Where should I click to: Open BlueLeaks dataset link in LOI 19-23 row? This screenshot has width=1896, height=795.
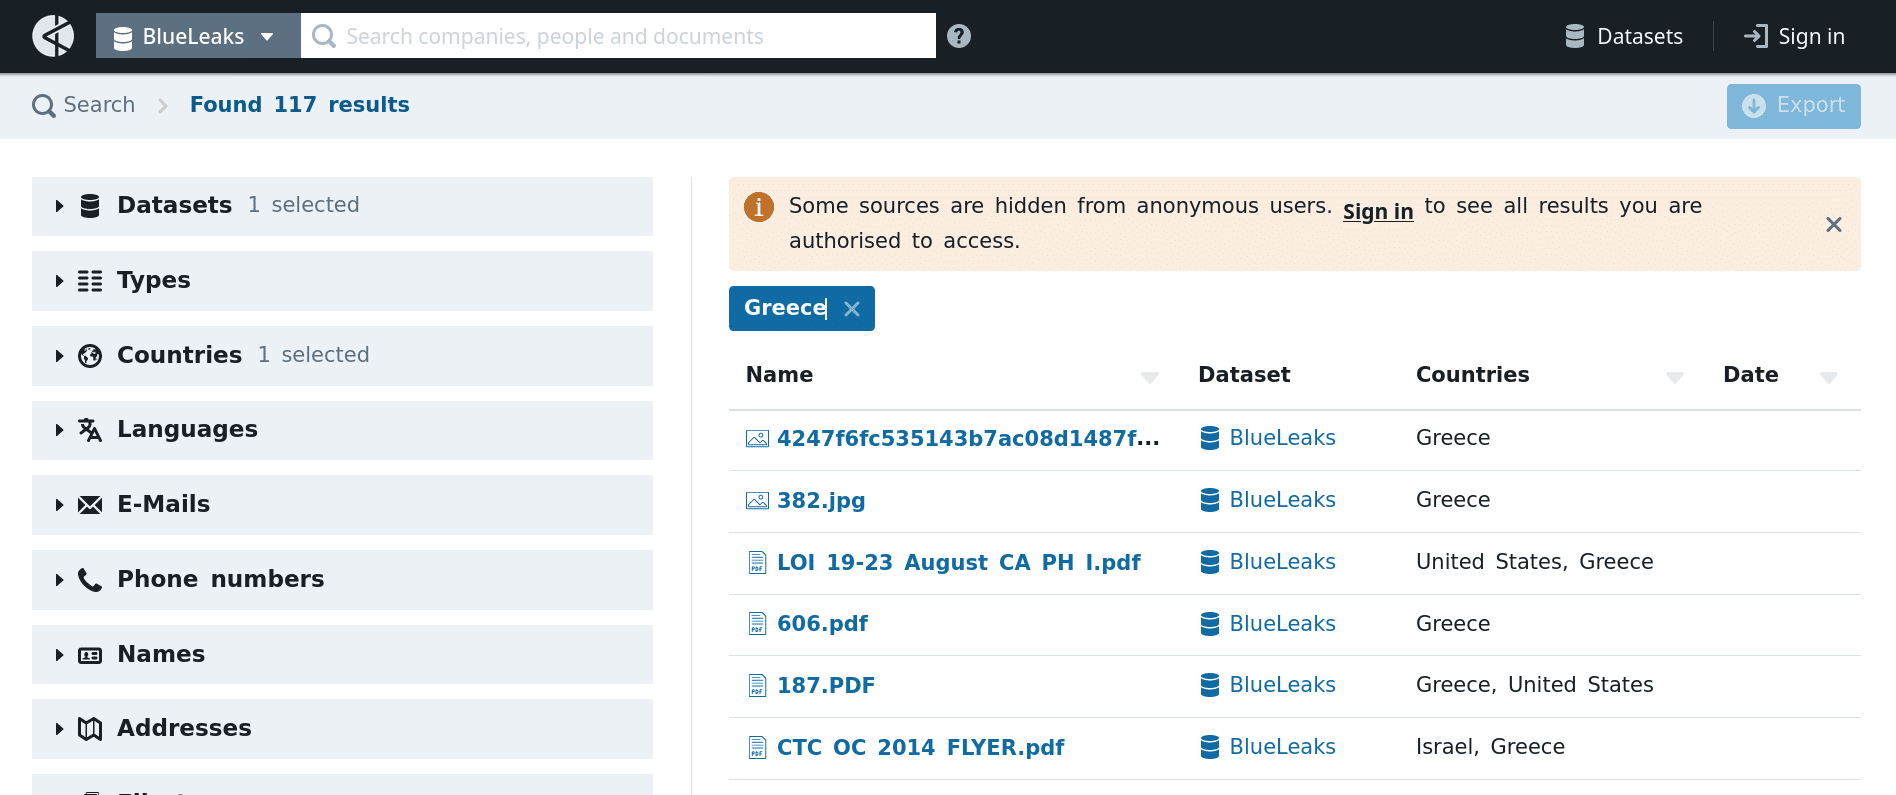[1268, 562]
